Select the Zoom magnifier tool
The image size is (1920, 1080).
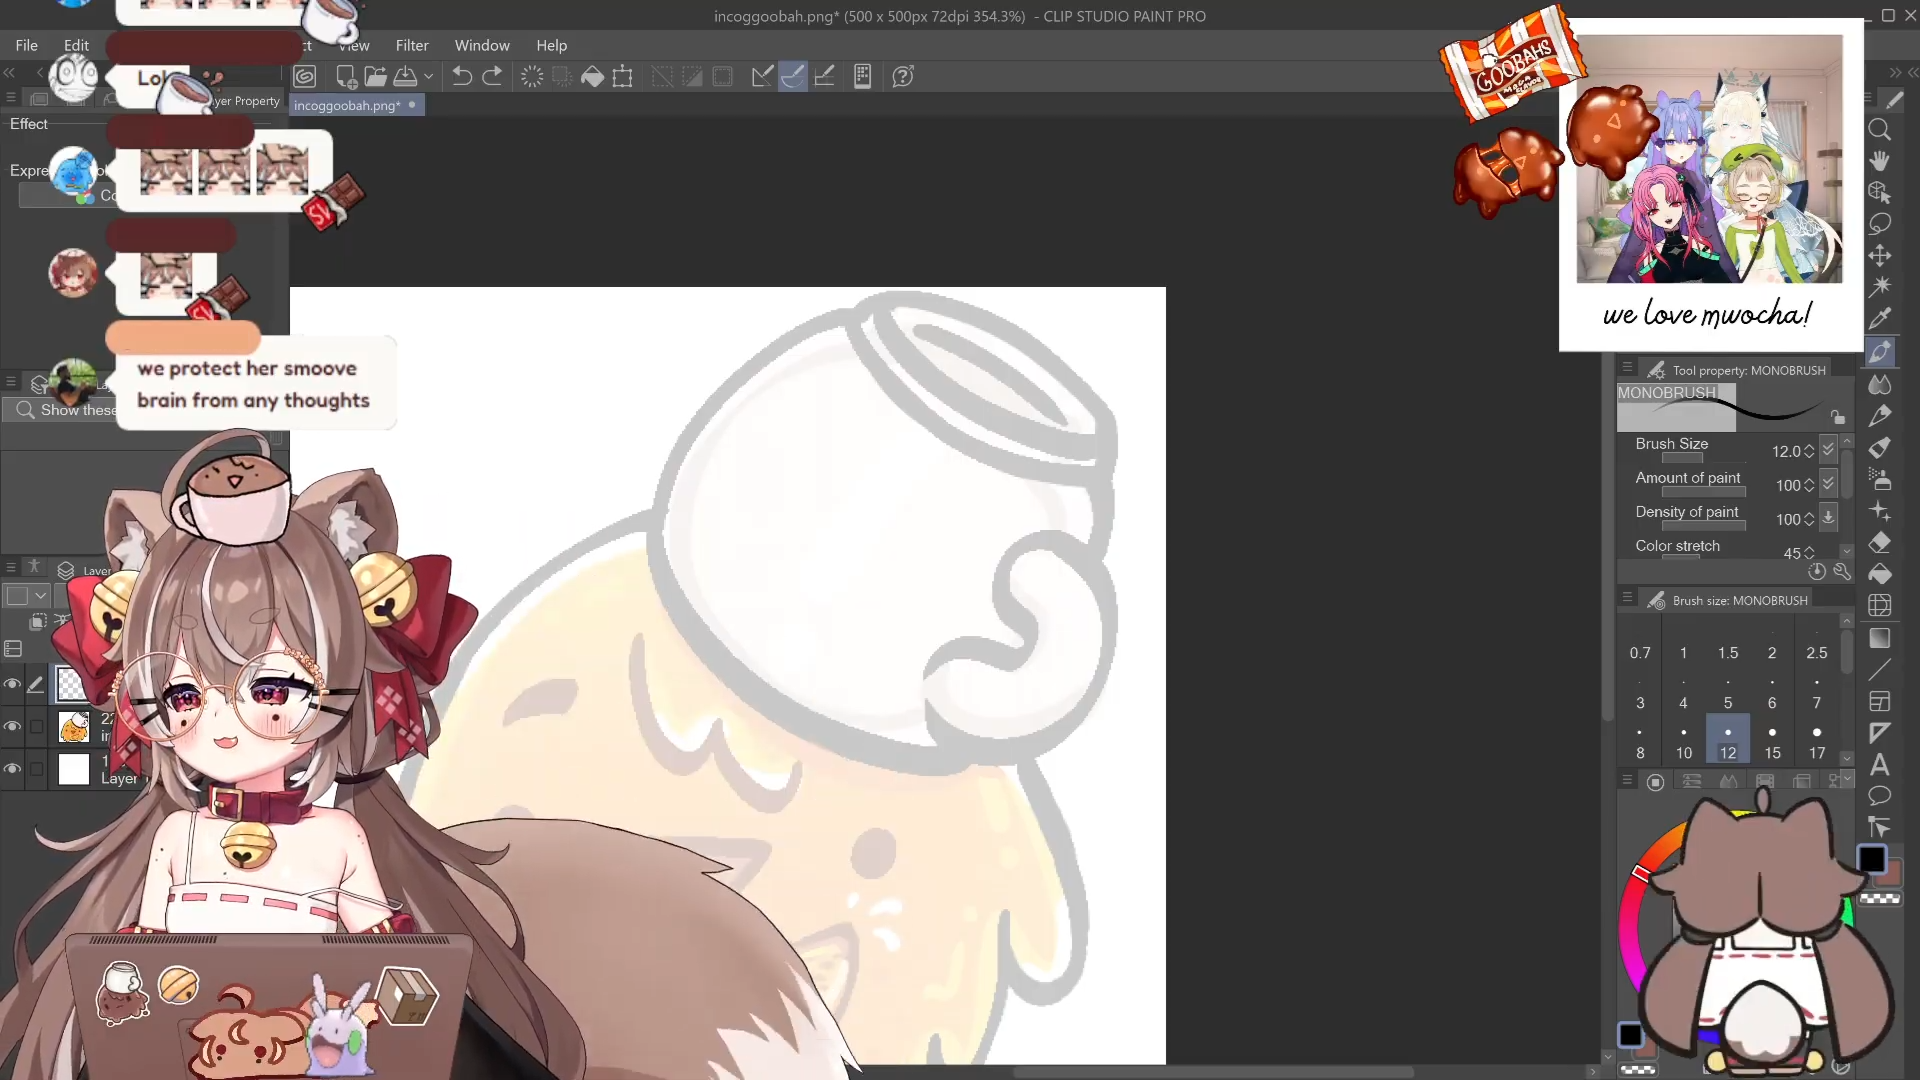pyautogui.click(x=1879, y=130)
